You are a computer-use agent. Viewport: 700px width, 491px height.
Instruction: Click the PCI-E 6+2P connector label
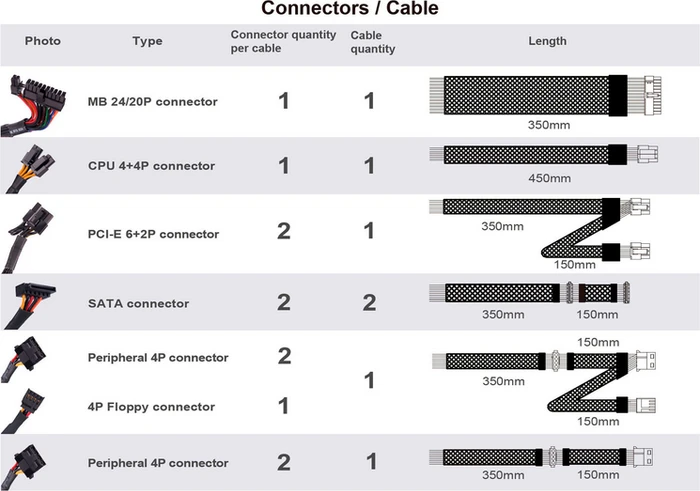[x=153, y=234]
